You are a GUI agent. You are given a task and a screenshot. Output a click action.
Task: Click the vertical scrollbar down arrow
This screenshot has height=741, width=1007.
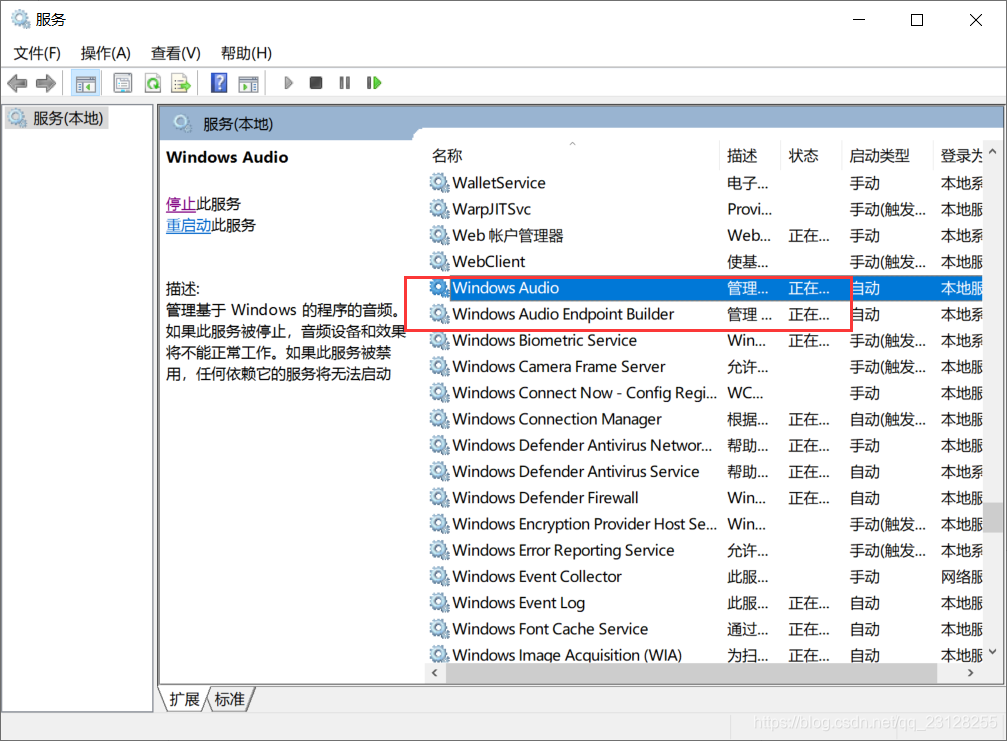993,652
